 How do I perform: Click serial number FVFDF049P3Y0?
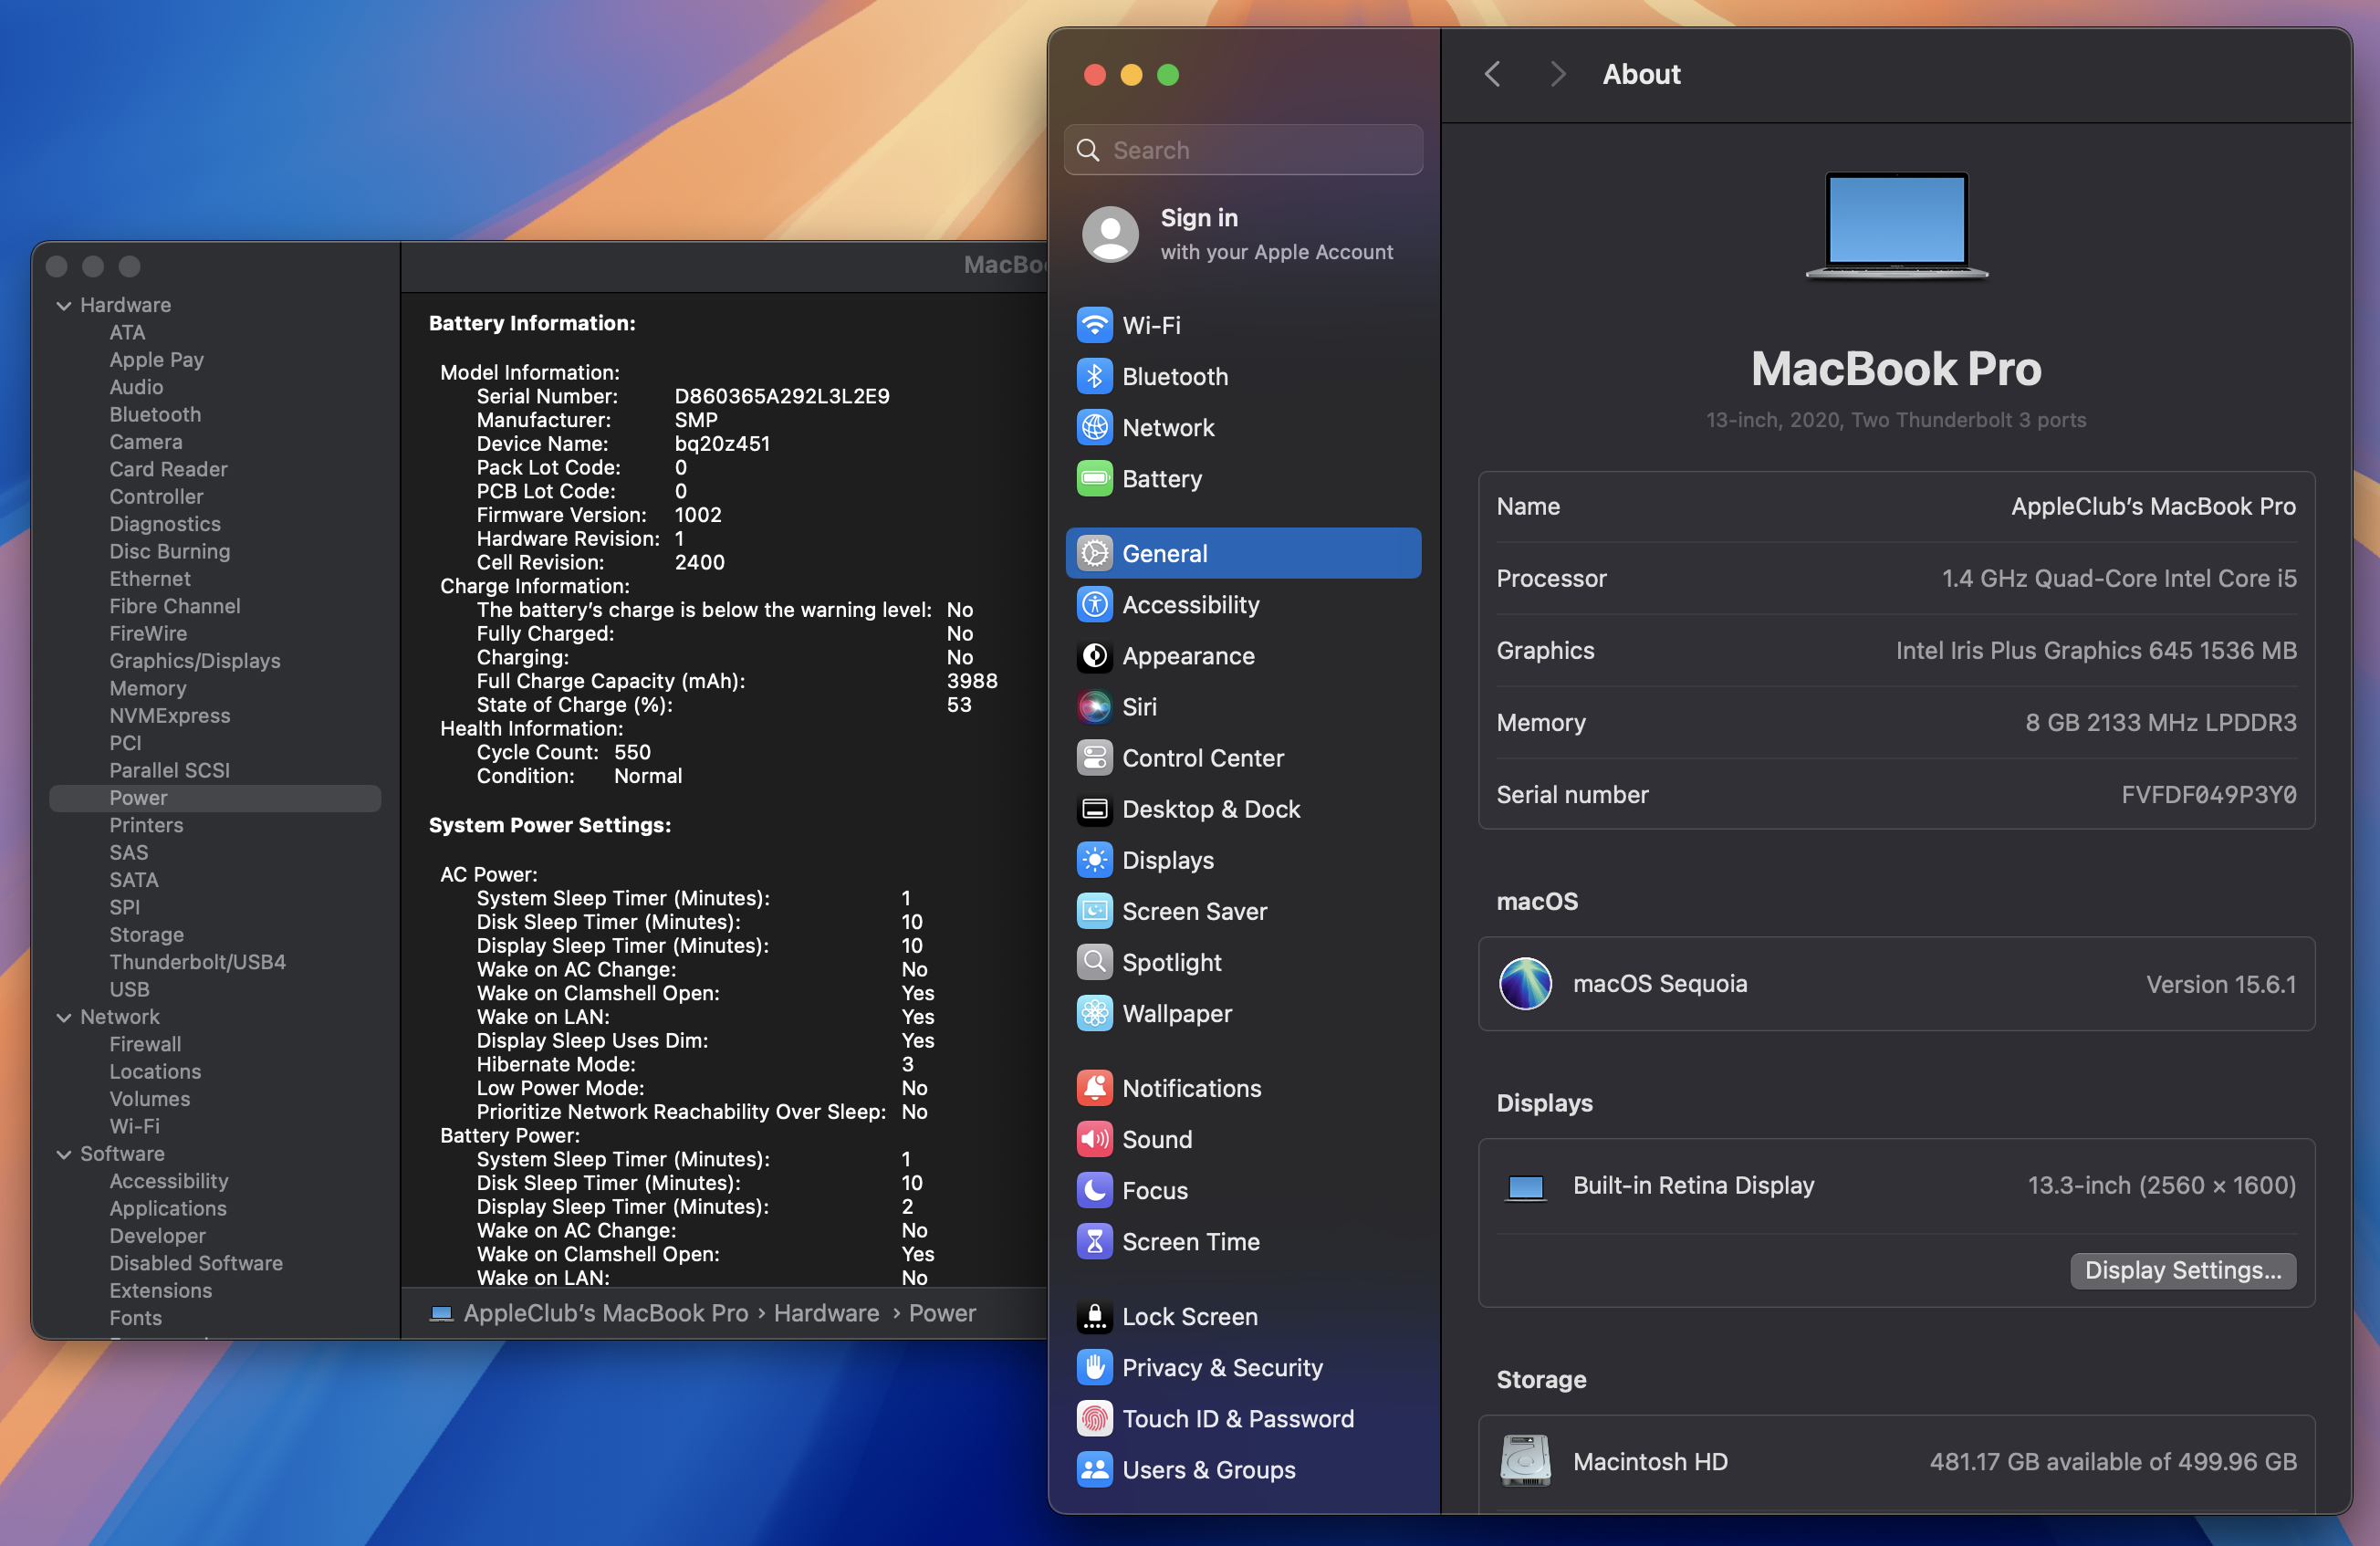2209,795
